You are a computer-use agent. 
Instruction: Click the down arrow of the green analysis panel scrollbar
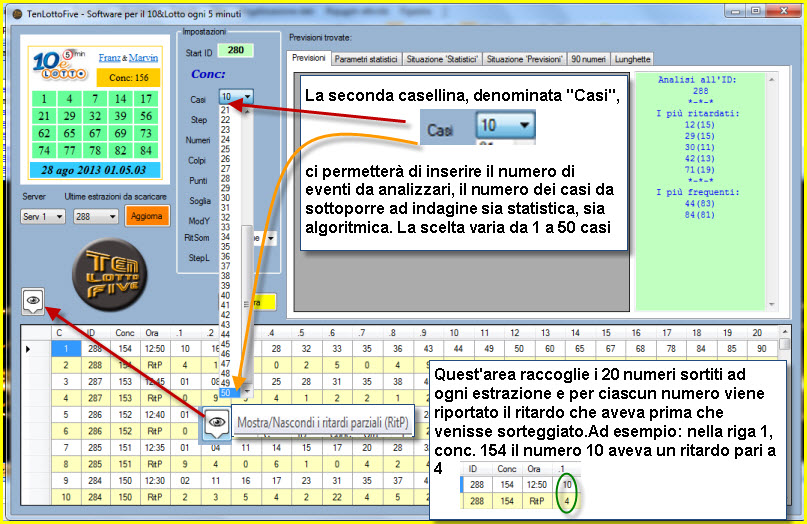[x=771, y=305]
